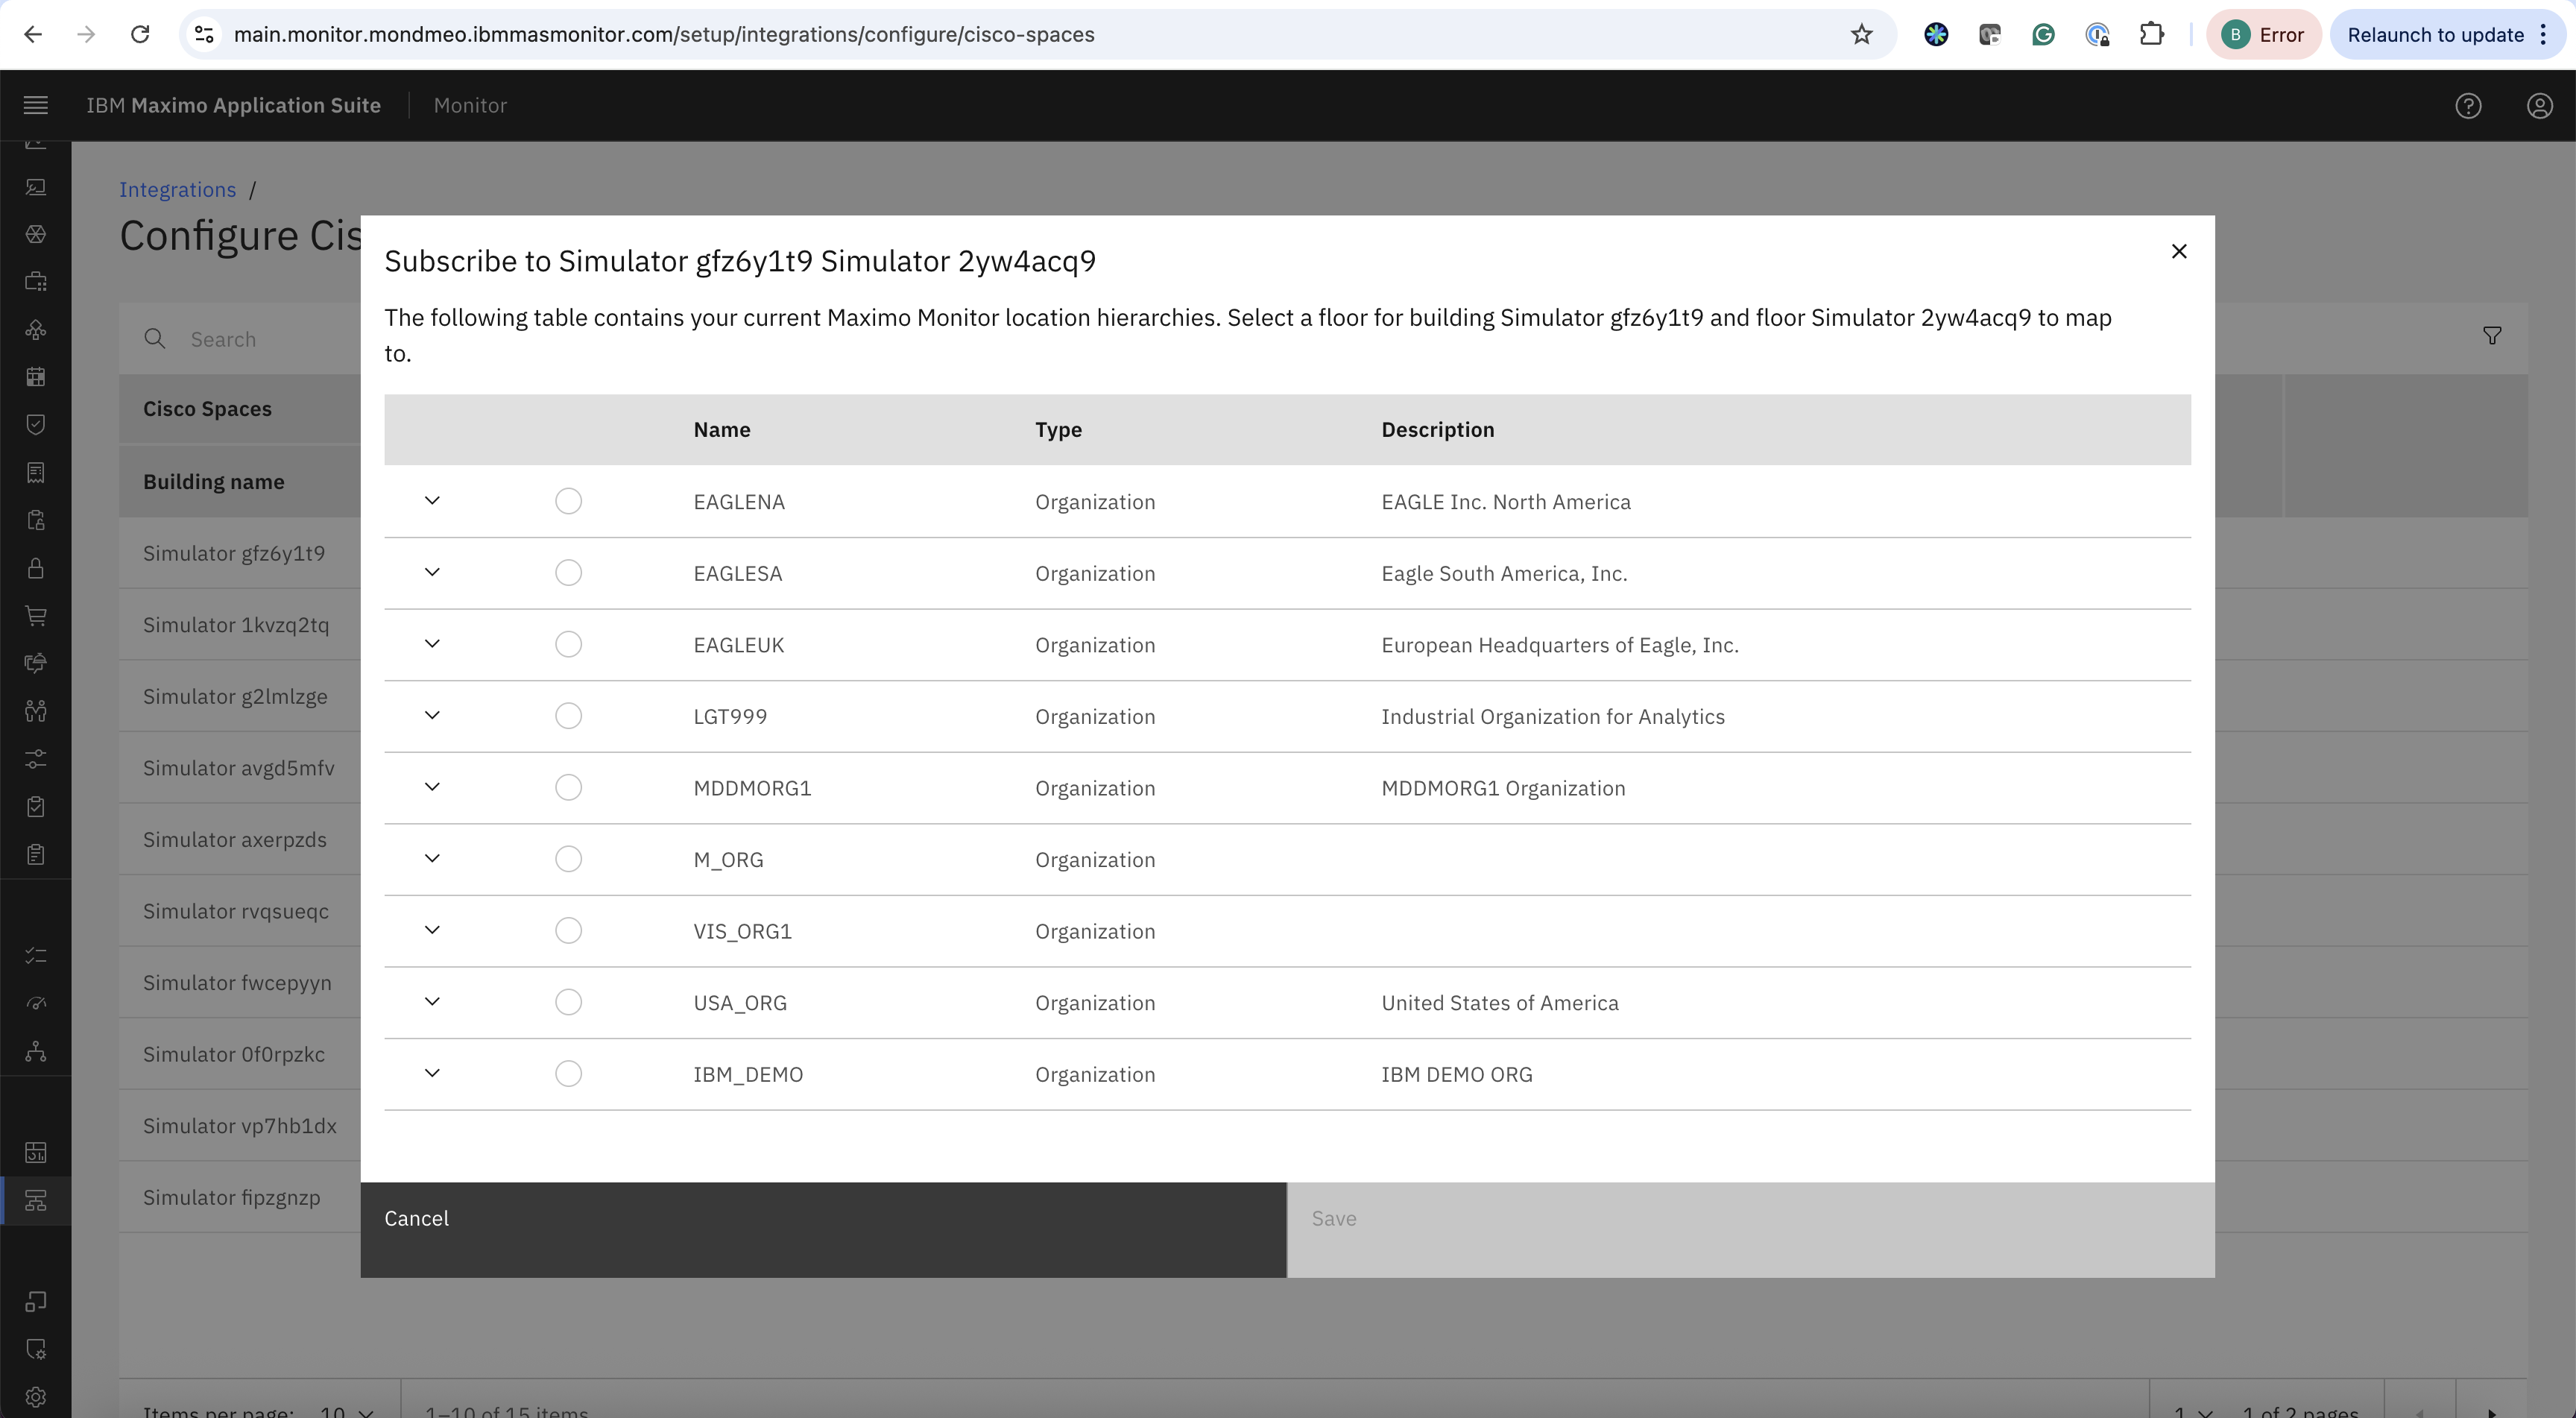Viewport: 2576px width, 1418px height.
Task: Click the browser profile Error chip
Action: [x=2263, y=34]
